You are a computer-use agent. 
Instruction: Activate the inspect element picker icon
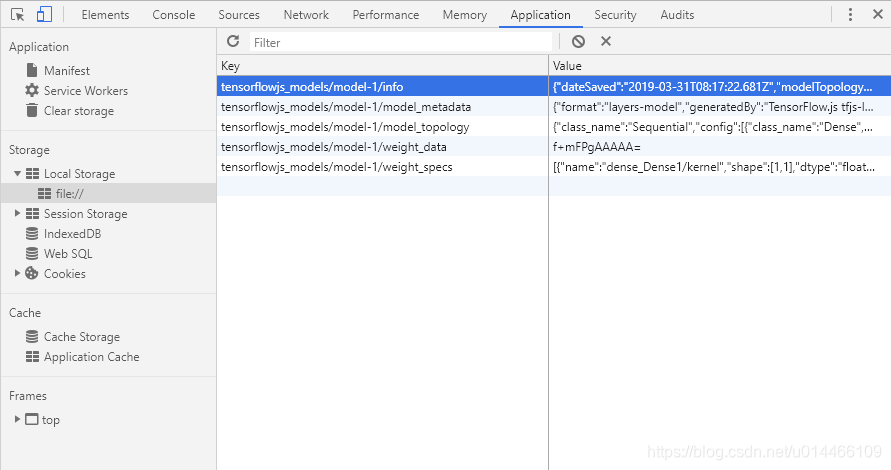(x=18, y=15)
